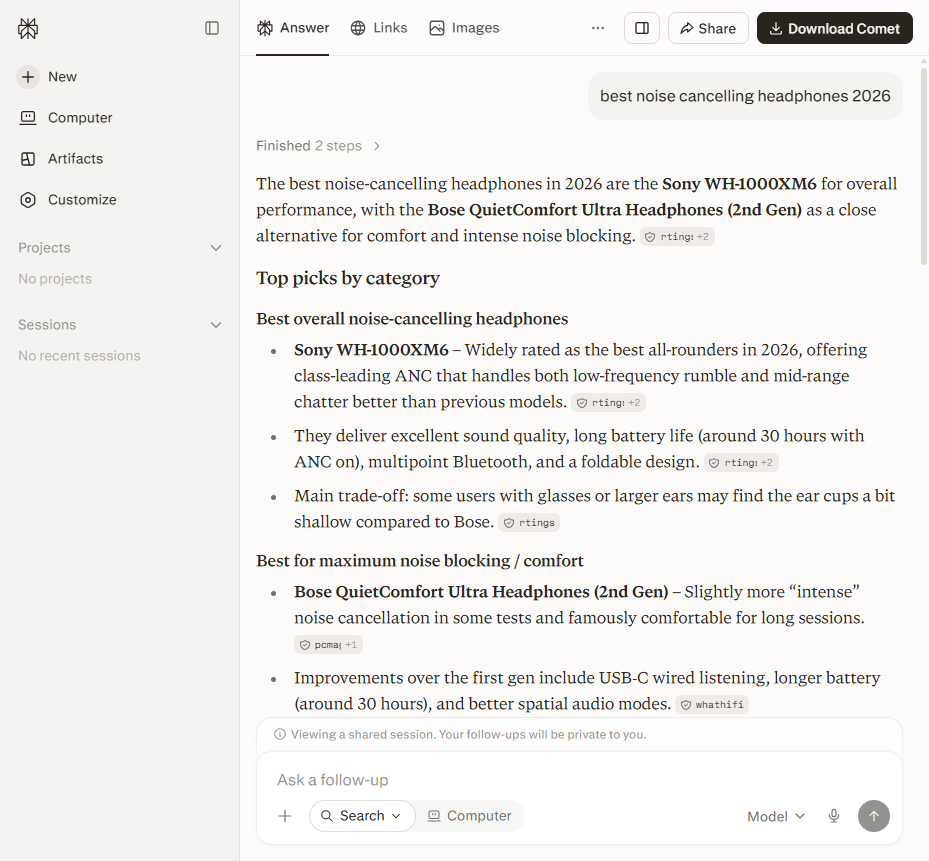Screen dimensions: 929x861
Task: Click the picture icon on Images tab
Action: click(x=437, y=28)
